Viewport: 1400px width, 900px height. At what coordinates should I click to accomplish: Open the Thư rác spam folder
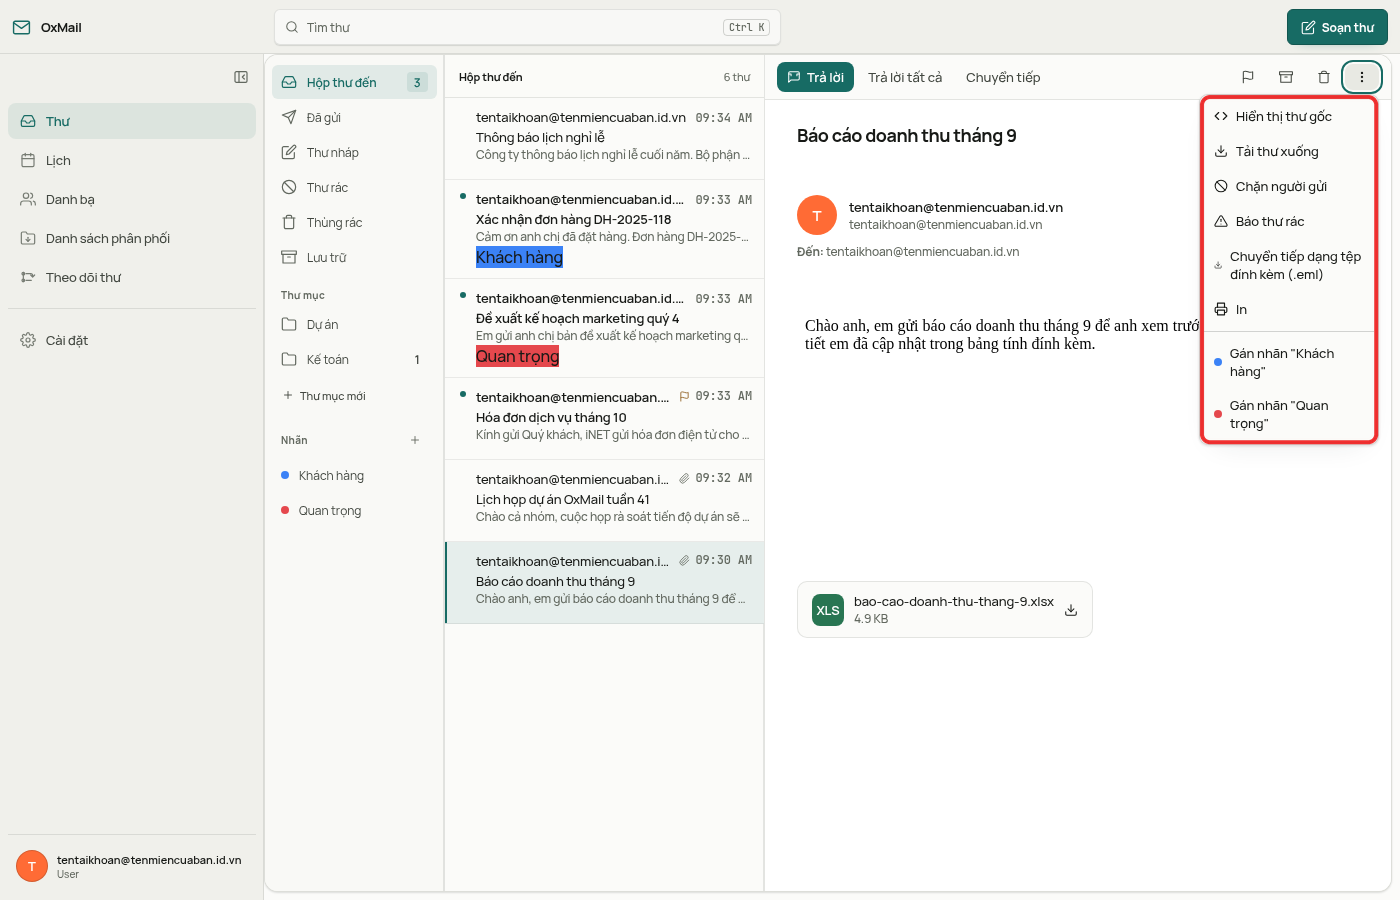[354, 187]
